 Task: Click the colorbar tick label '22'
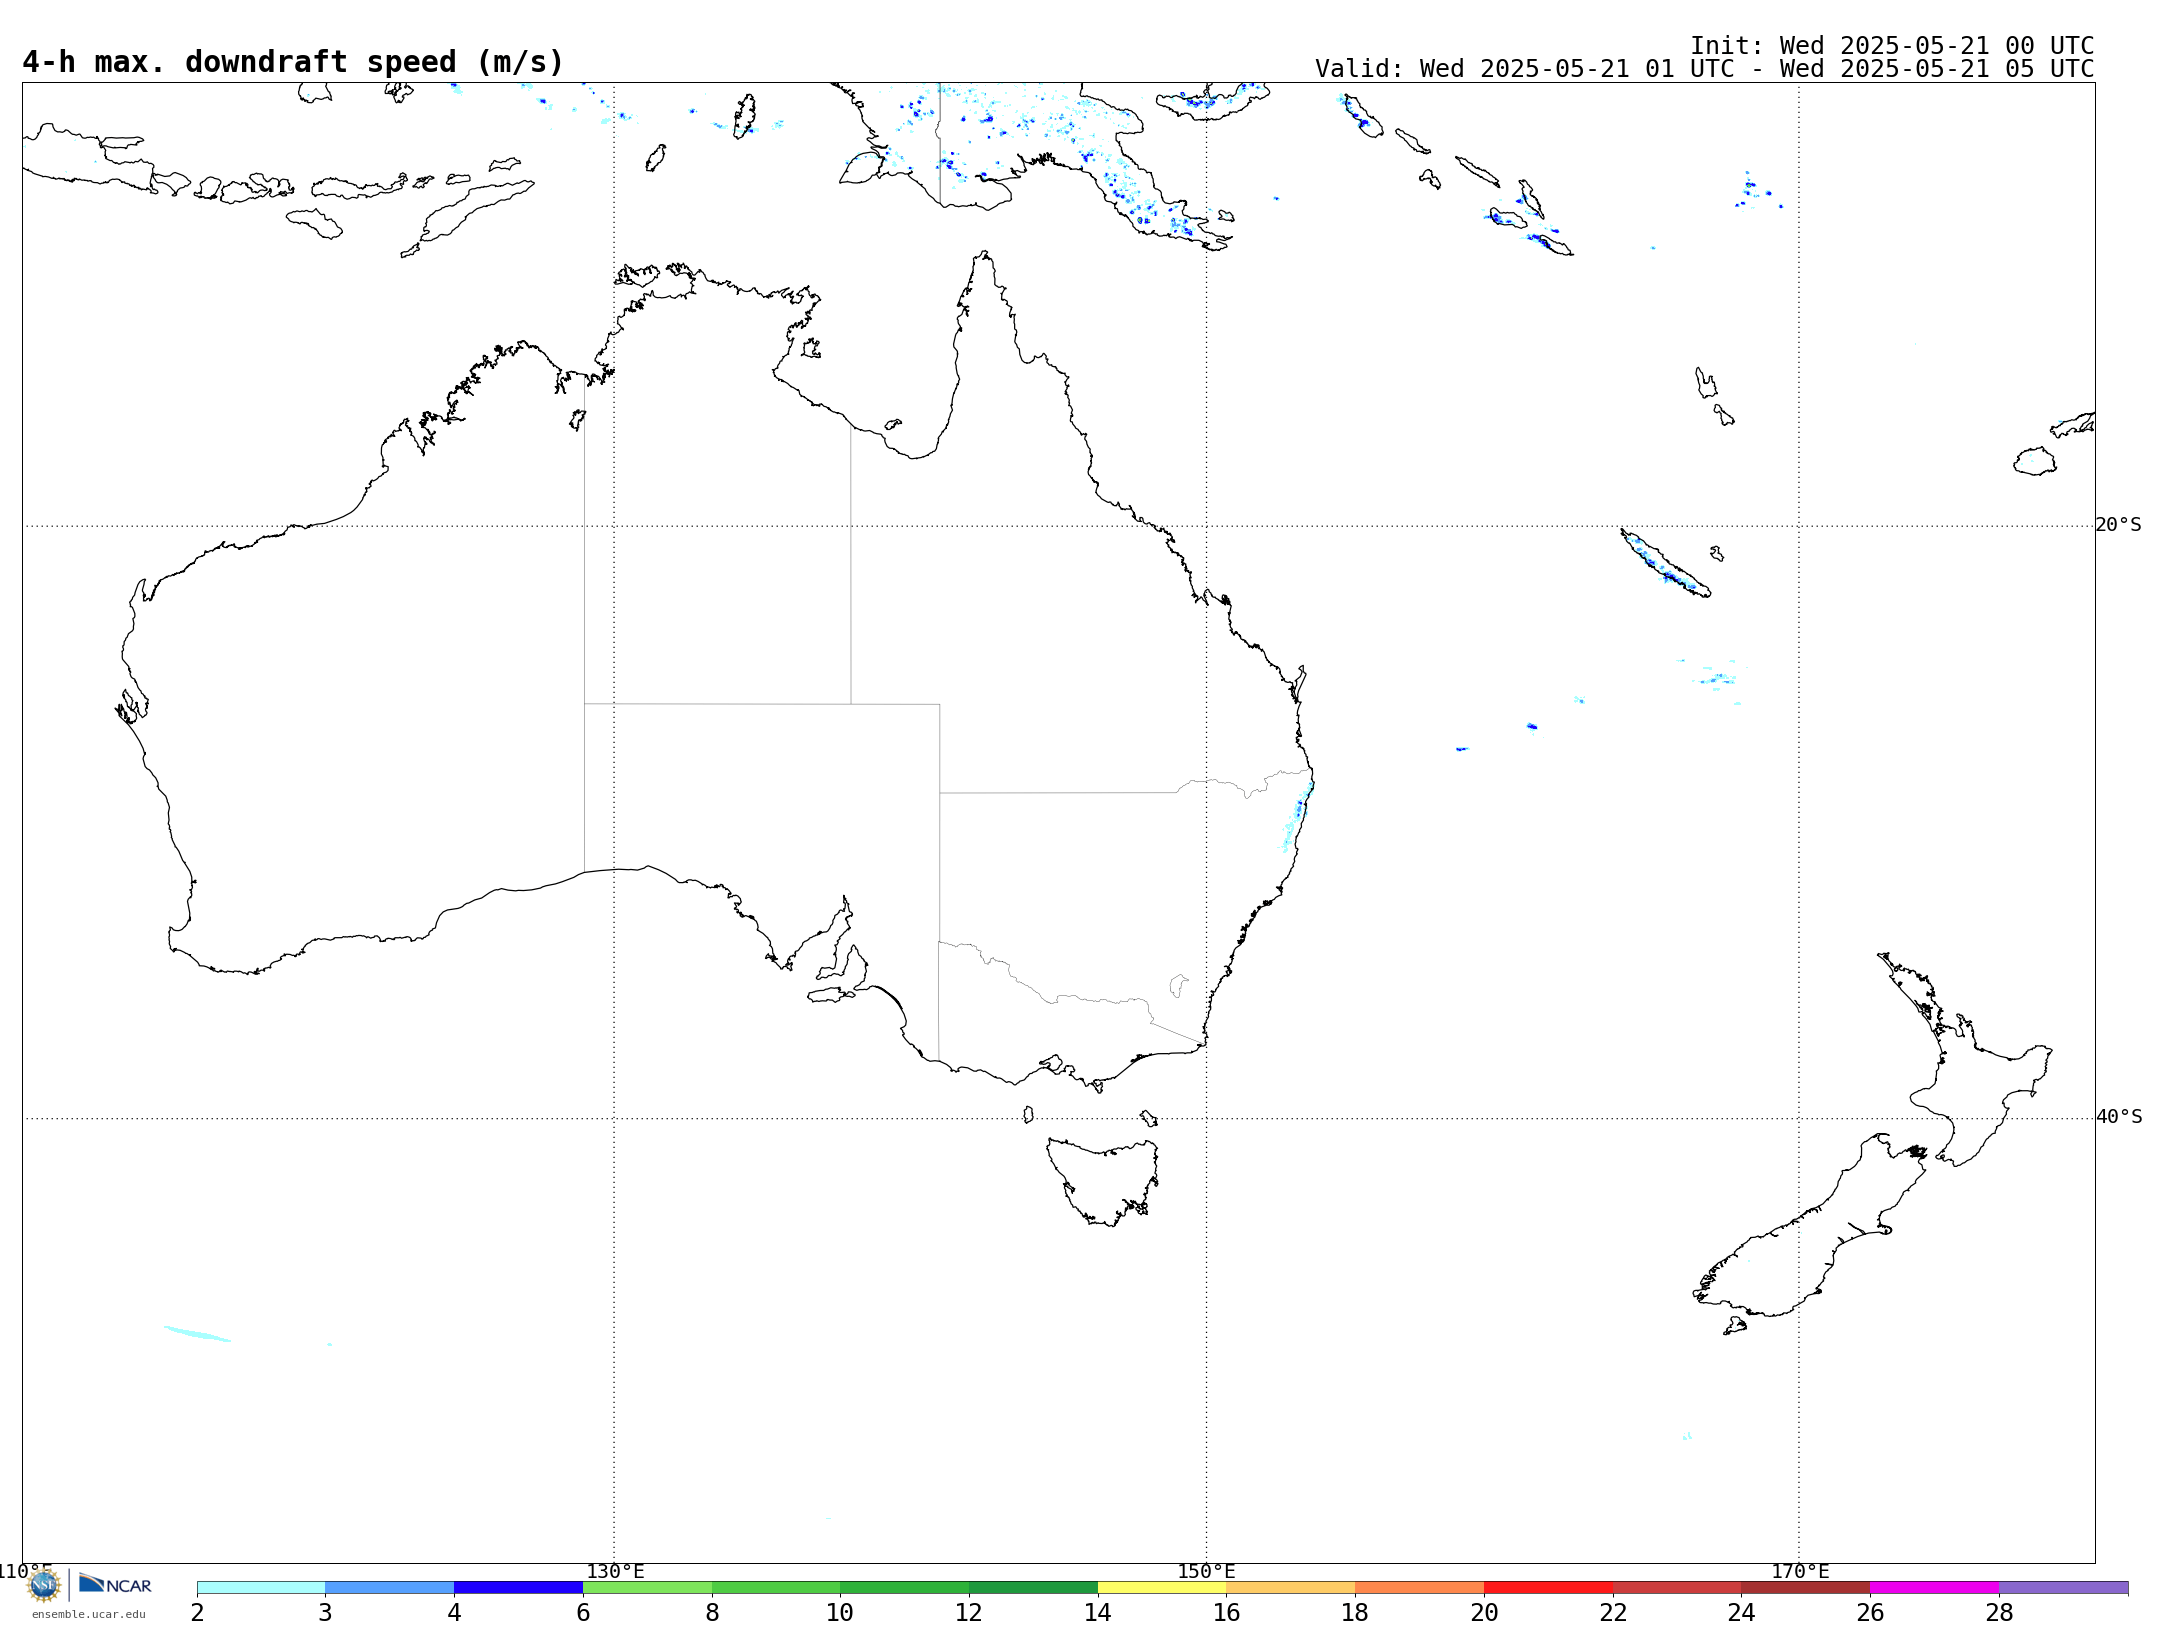point(1613,1613)
